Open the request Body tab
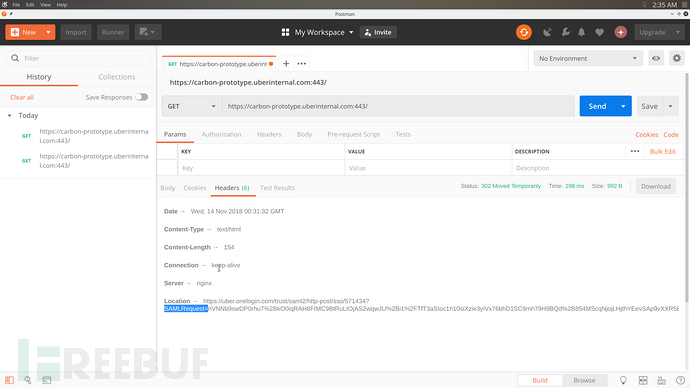The height and width of the screenshot is (388, 690). pyautogui.click(x=304, y=134)
